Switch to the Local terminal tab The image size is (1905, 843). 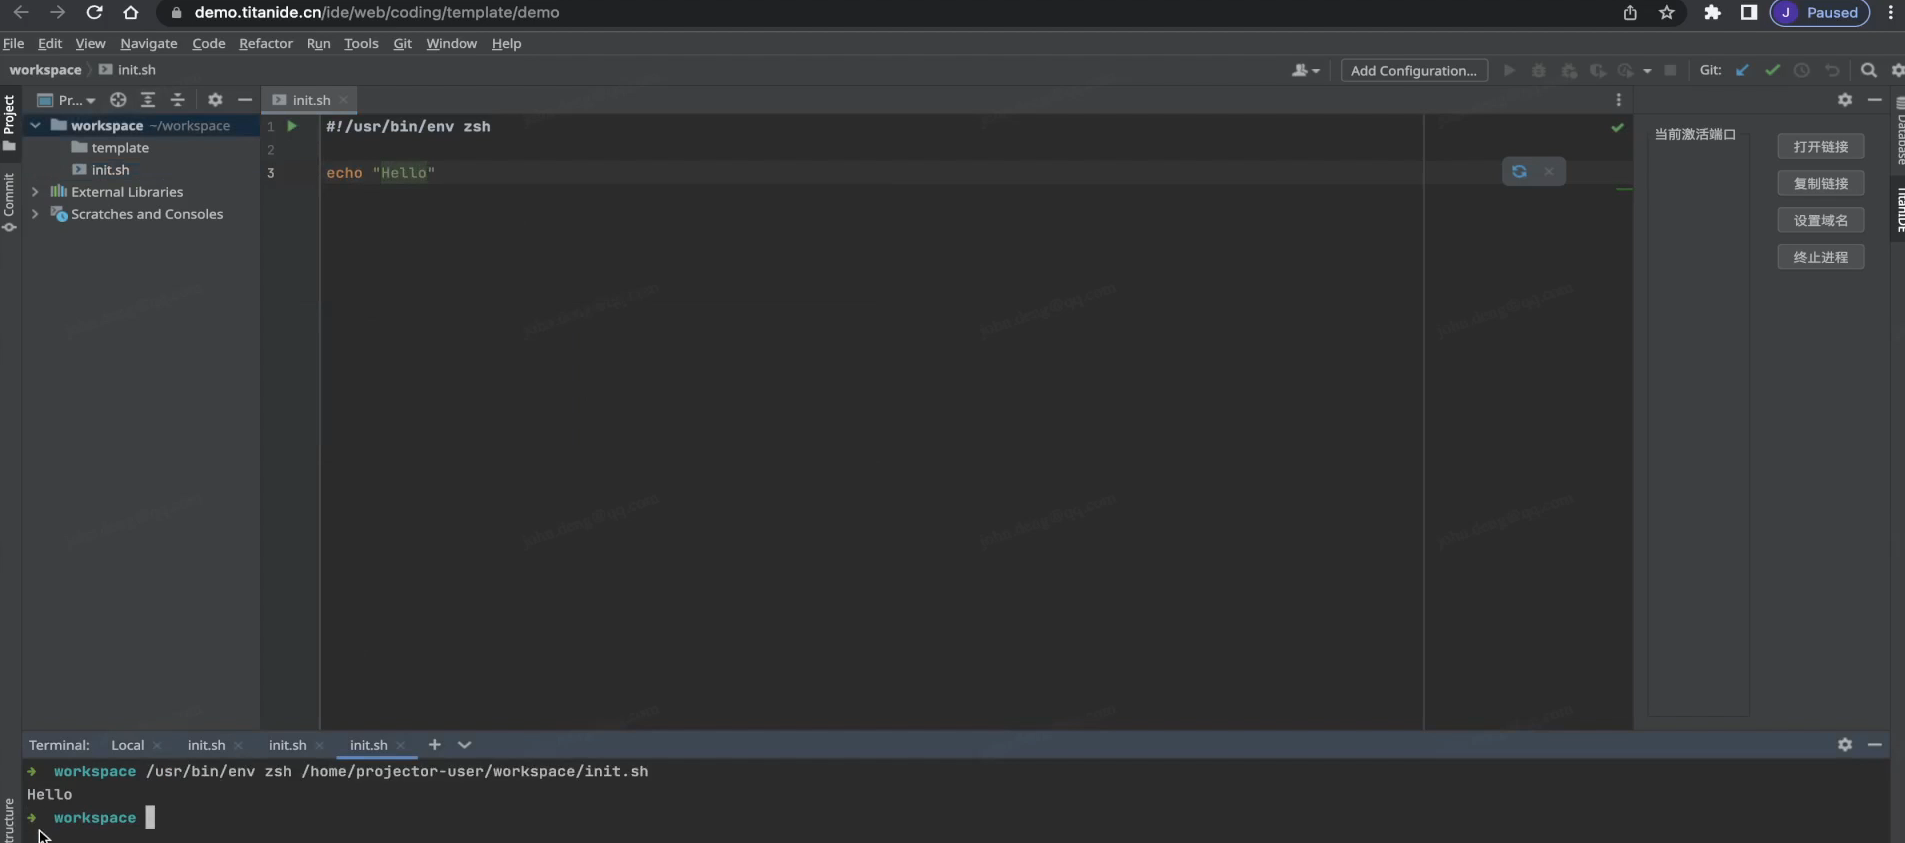coord(127,745)
